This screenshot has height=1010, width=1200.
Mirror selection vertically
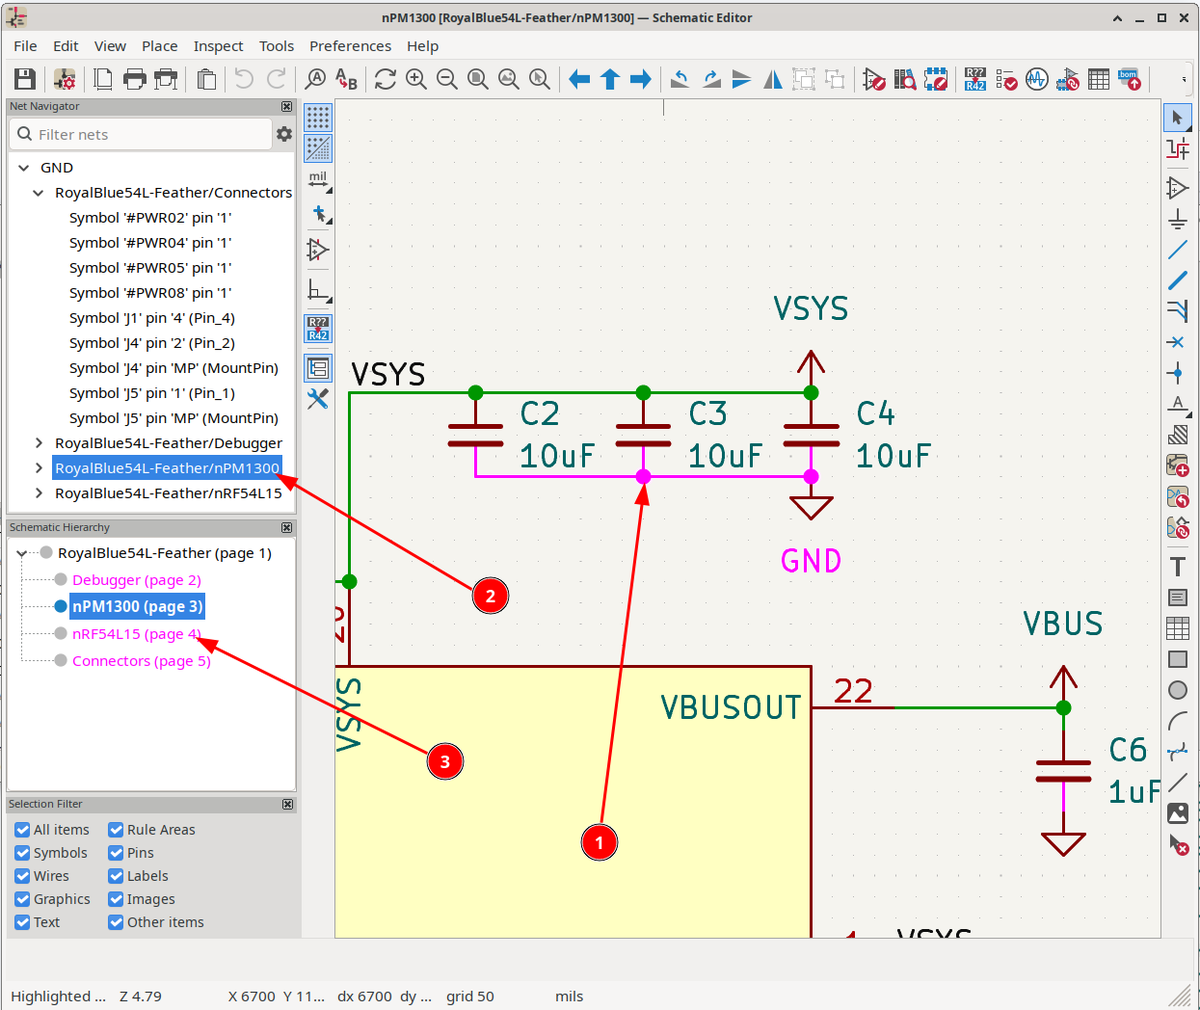point(742,79)
